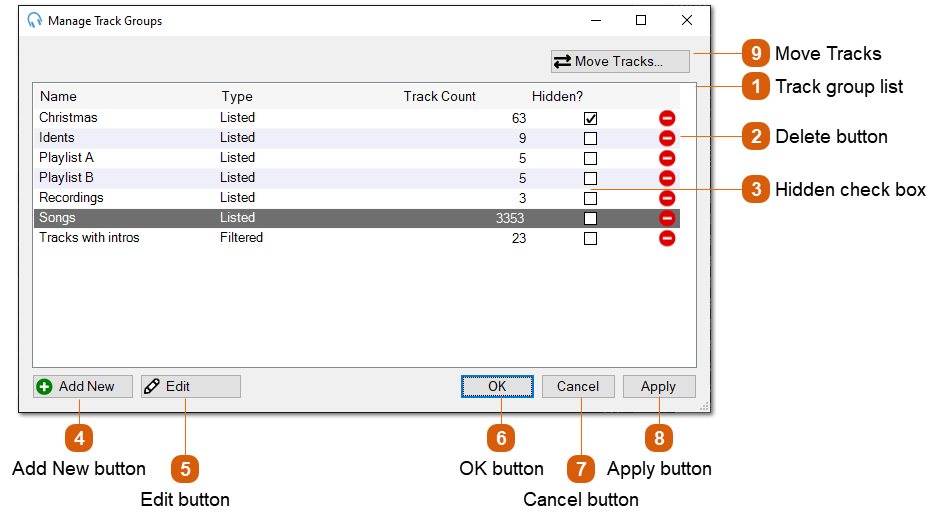Delete the Christmas track group
Viewport: 942px width, 526px height.
tap(667, 118)
